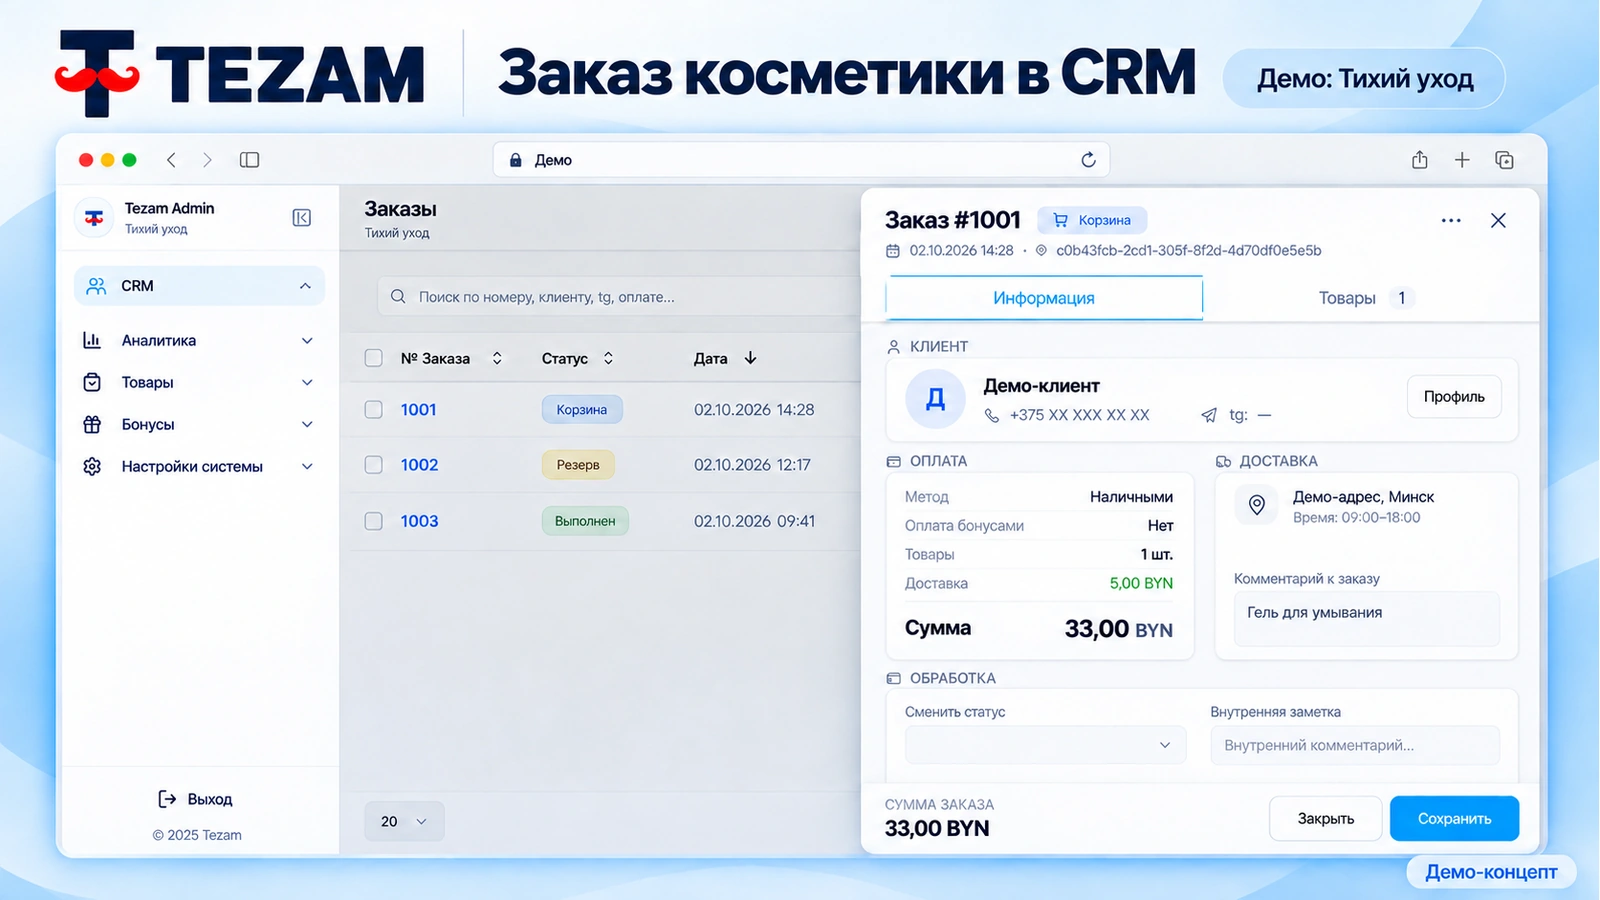Viewport: 1600px width, 900px height.
Task: Expand Настройки системы chevron
Action: tap(307, 466)
